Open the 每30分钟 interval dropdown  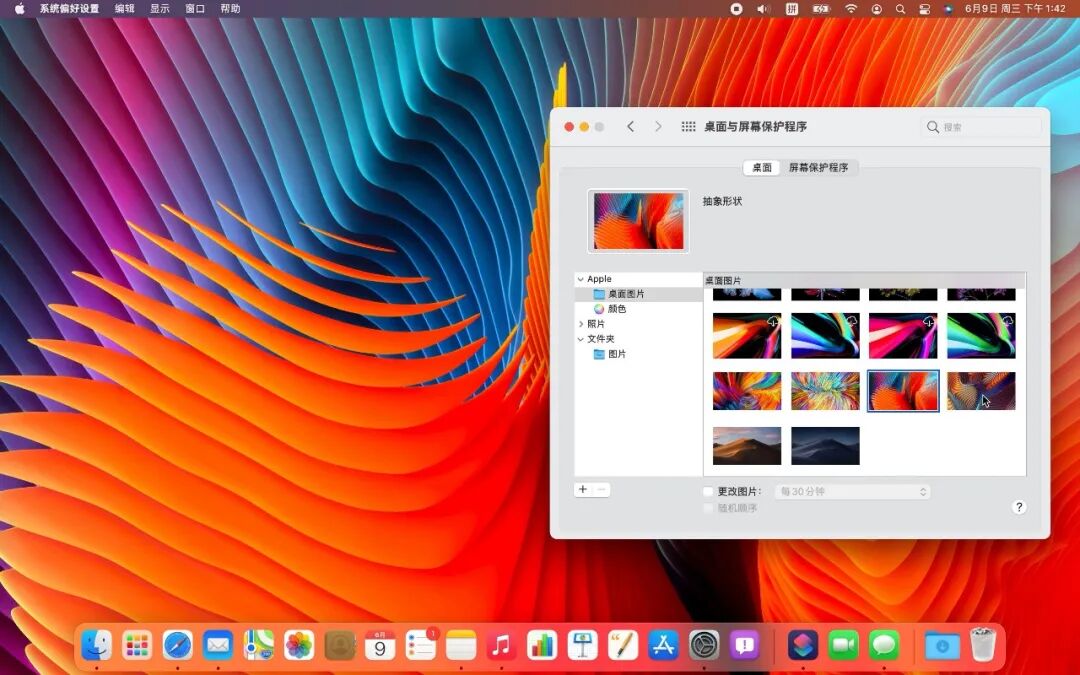coord(853,491)
